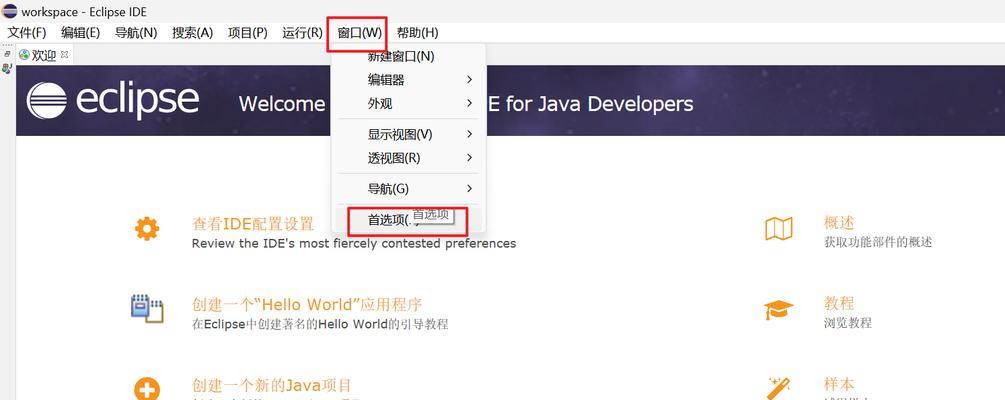Open the 搜索(A) menu

tap(192, 33)
